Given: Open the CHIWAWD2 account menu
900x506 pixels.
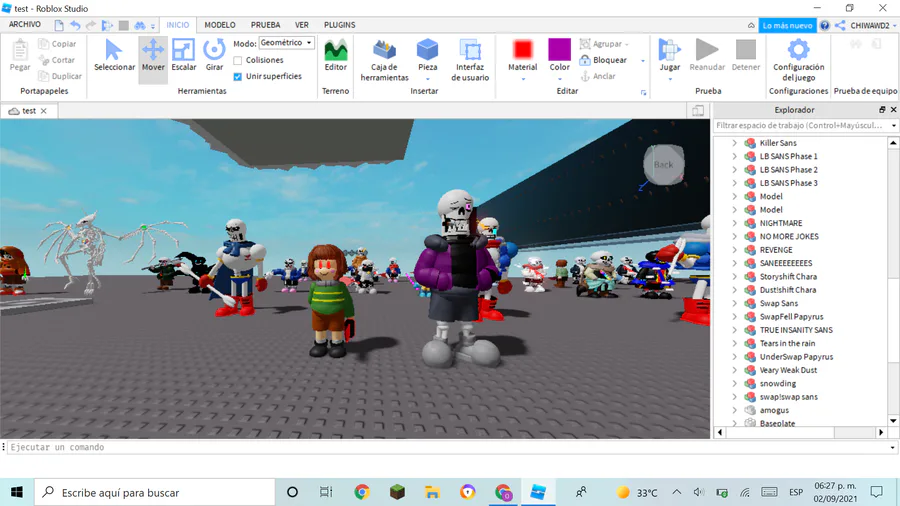Looking at the screenshot, I should (x=873, y=25).
